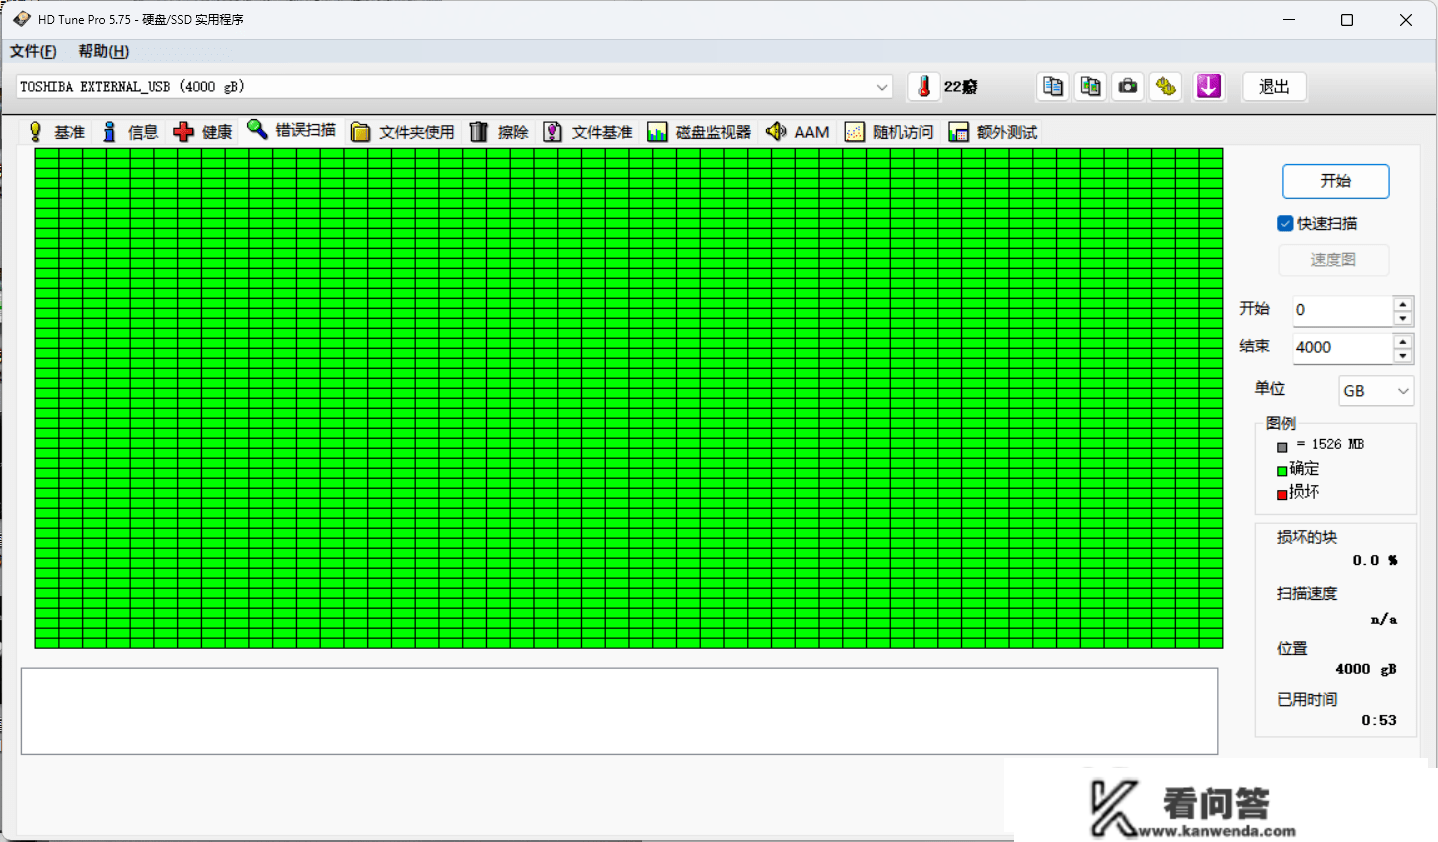Decrease the 开始 start value with down arrow
The height and width of the screenshot is (842, 1438).
tap(1403, 318)
